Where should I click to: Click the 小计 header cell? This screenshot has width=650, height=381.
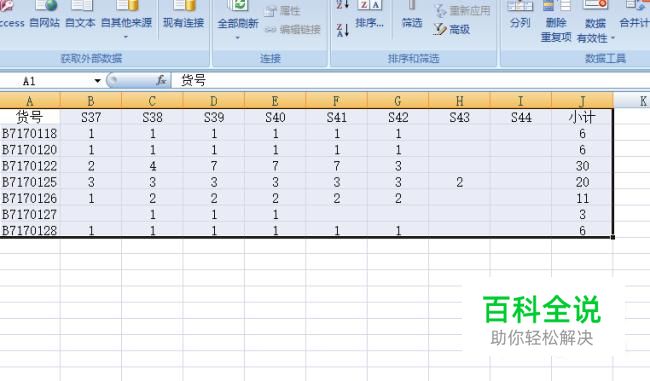(582, 117)
